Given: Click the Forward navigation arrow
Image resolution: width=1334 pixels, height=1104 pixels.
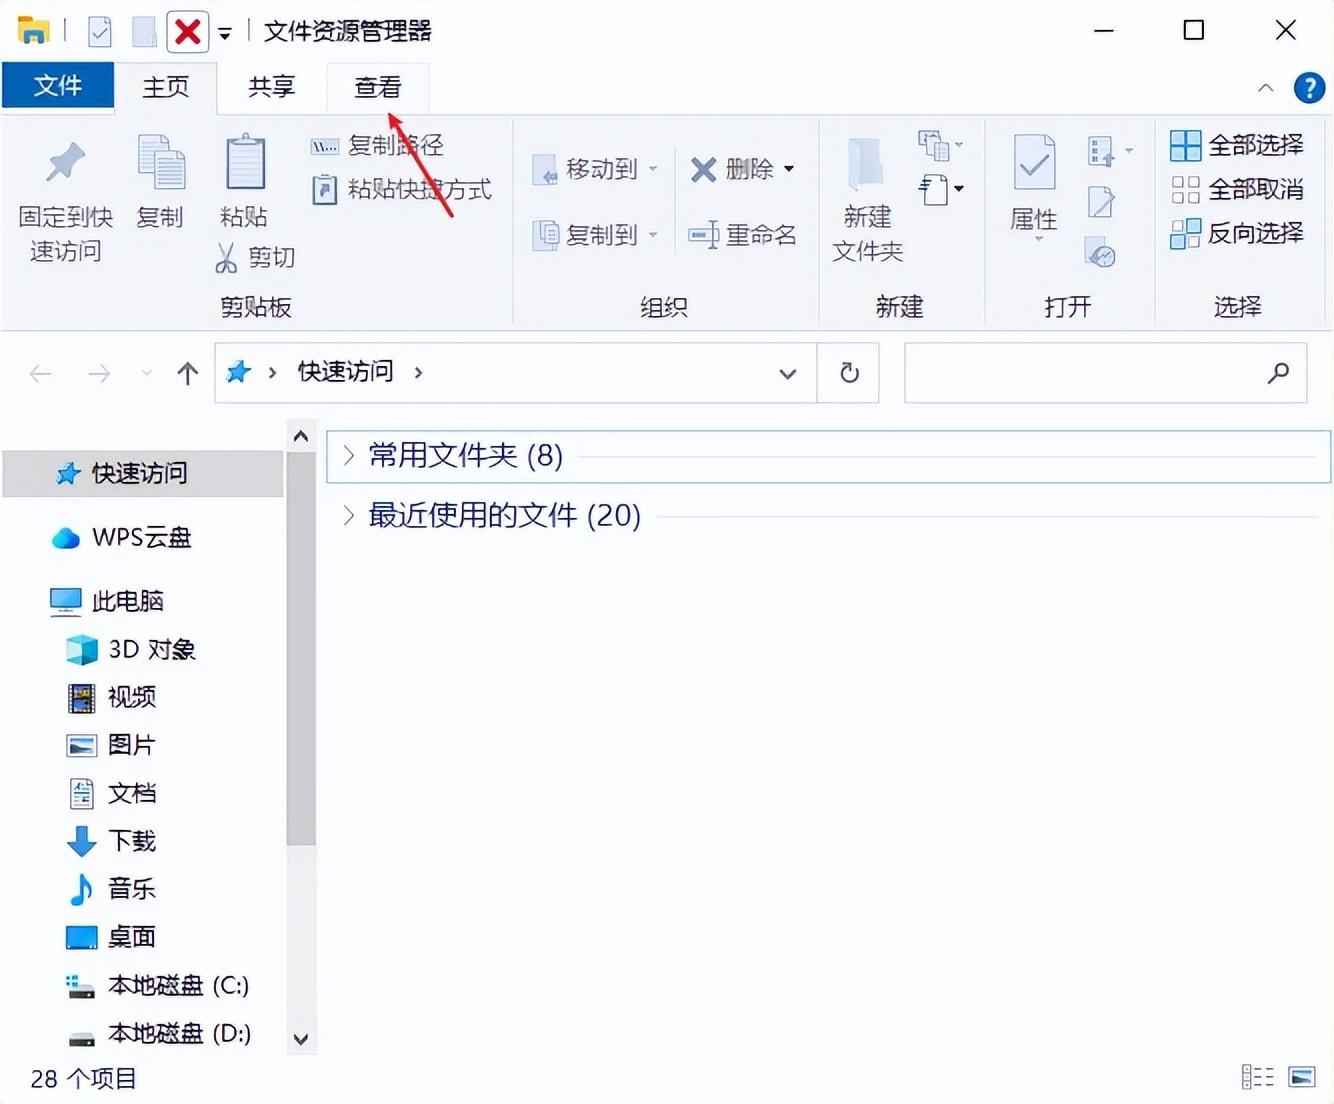Looking at the screenshot, I should [x=99, y=374].
